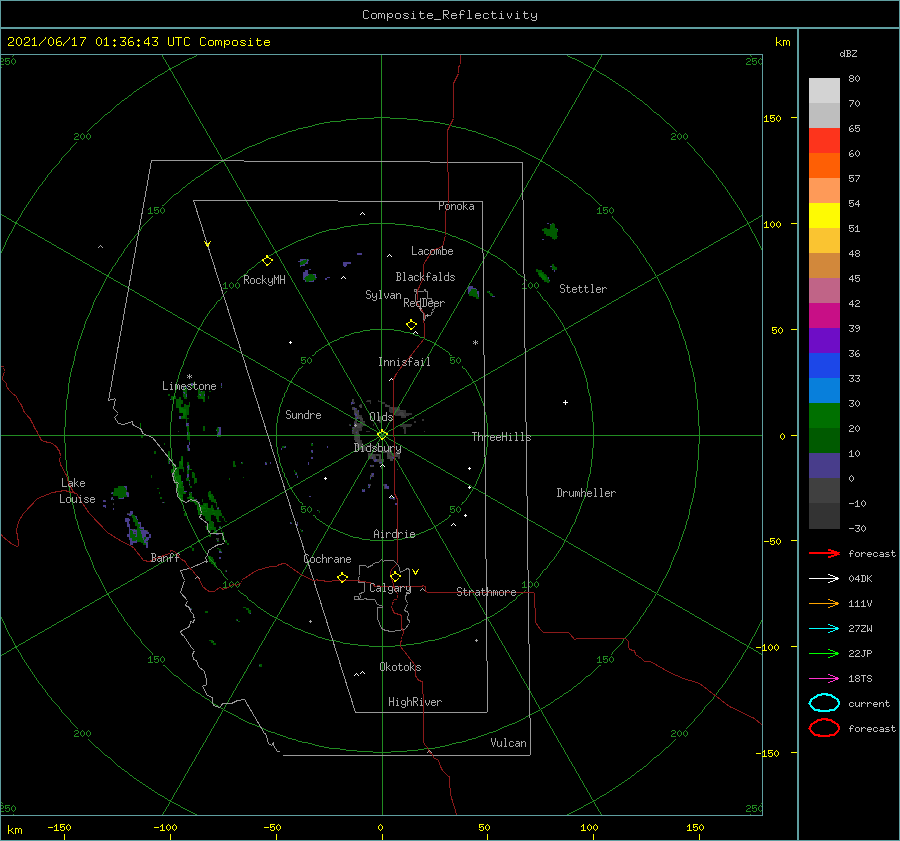Select the HighRiver label
This screenshot has height=841, width=900.
415,702
